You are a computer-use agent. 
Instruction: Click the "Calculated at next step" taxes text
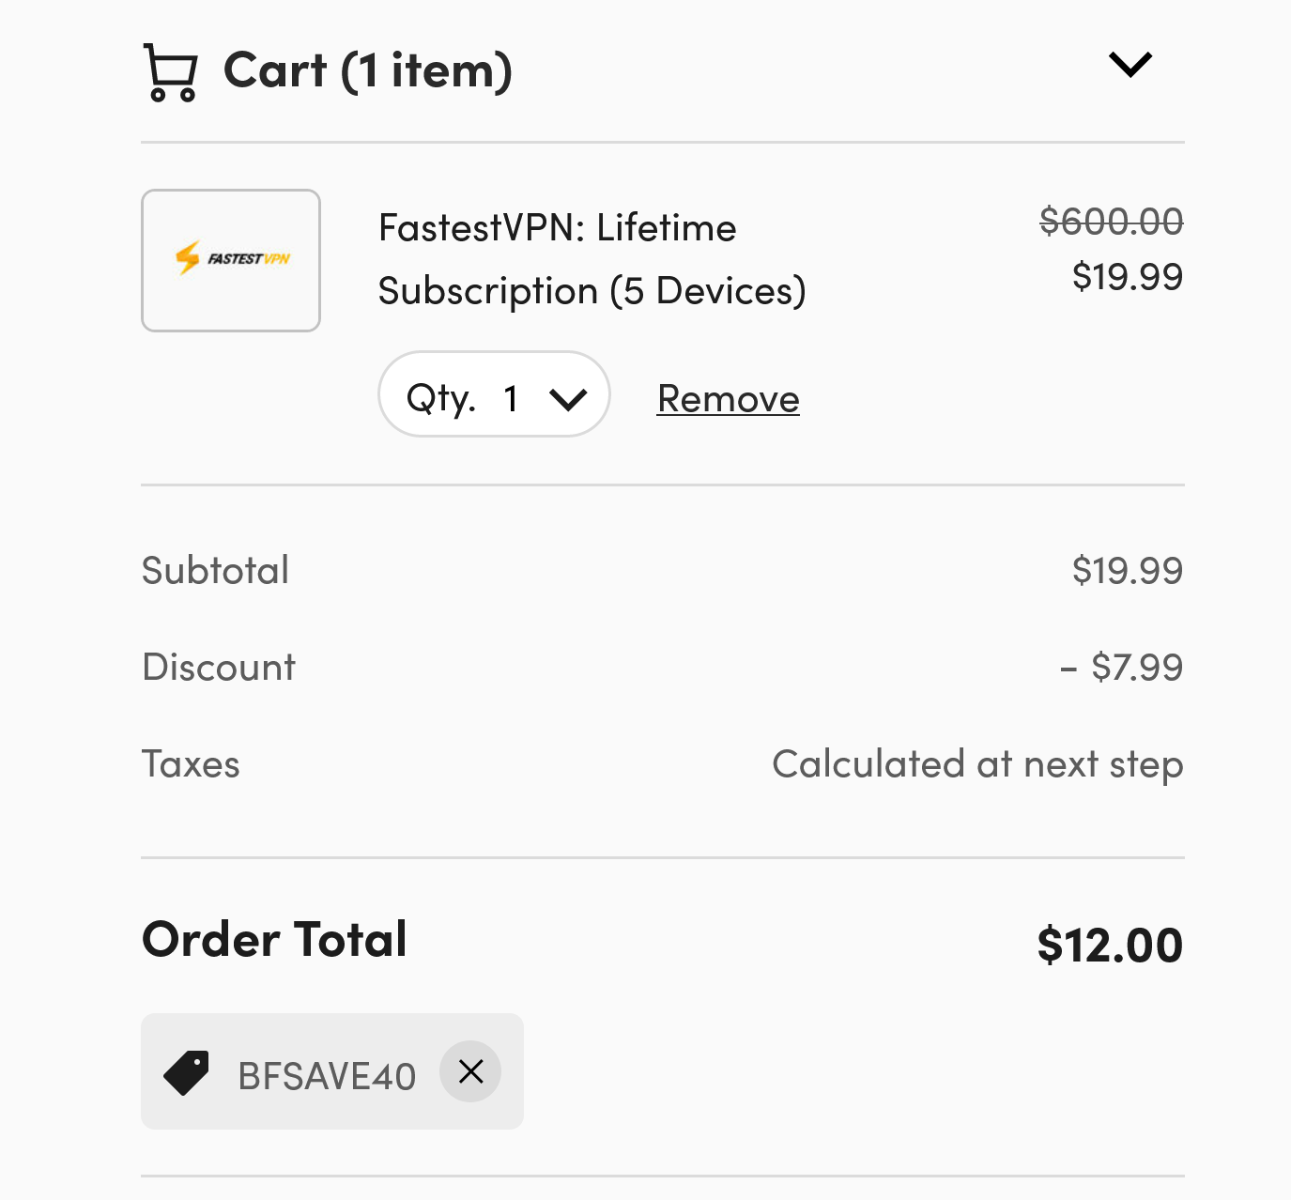(x=977, y=764)
